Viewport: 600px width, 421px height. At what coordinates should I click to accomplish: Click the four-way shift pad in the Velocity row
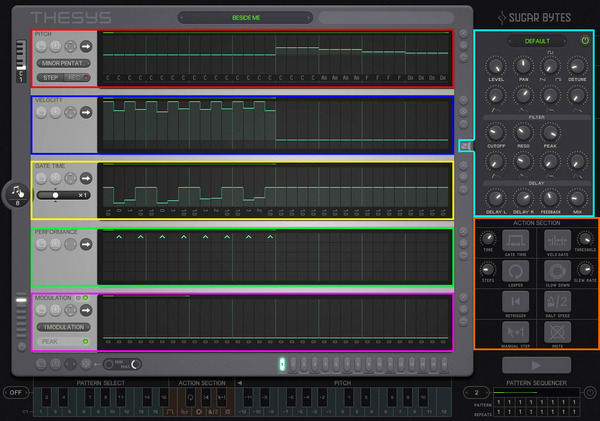[x=70, y=113]
